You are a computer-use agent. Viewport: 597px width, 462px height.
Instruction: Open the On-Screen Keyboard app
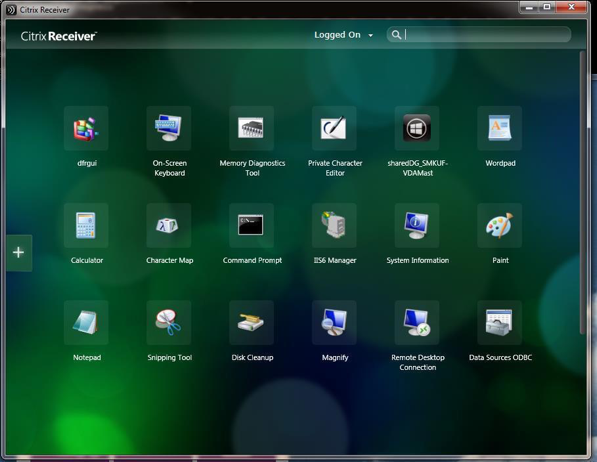(169, 128)
